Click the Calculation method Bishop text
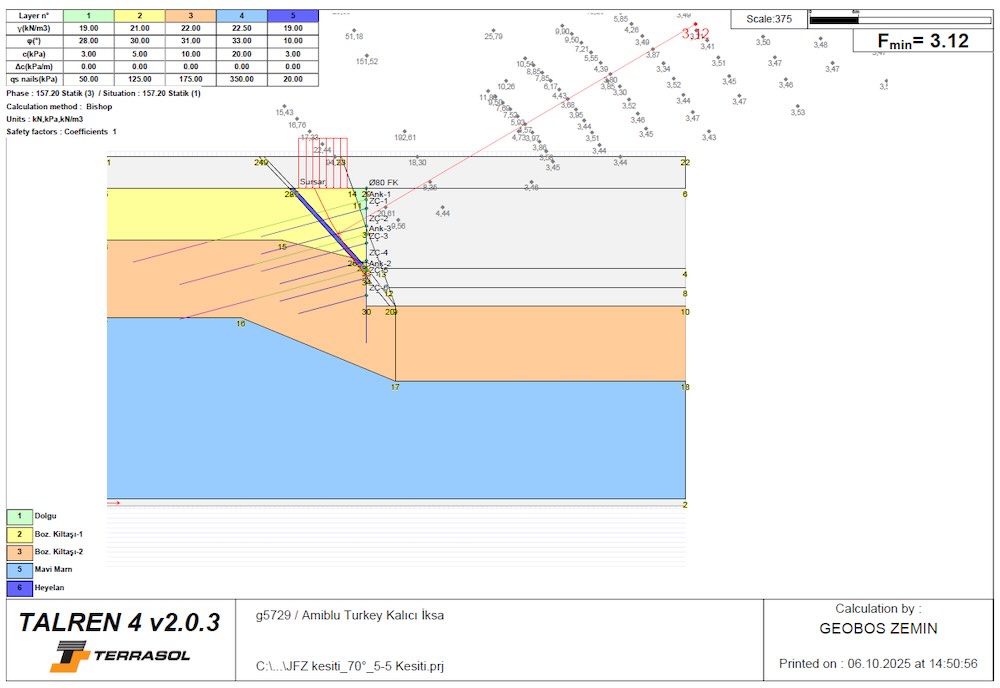This screenshot has height=688, width=1000. pos(59,106)
